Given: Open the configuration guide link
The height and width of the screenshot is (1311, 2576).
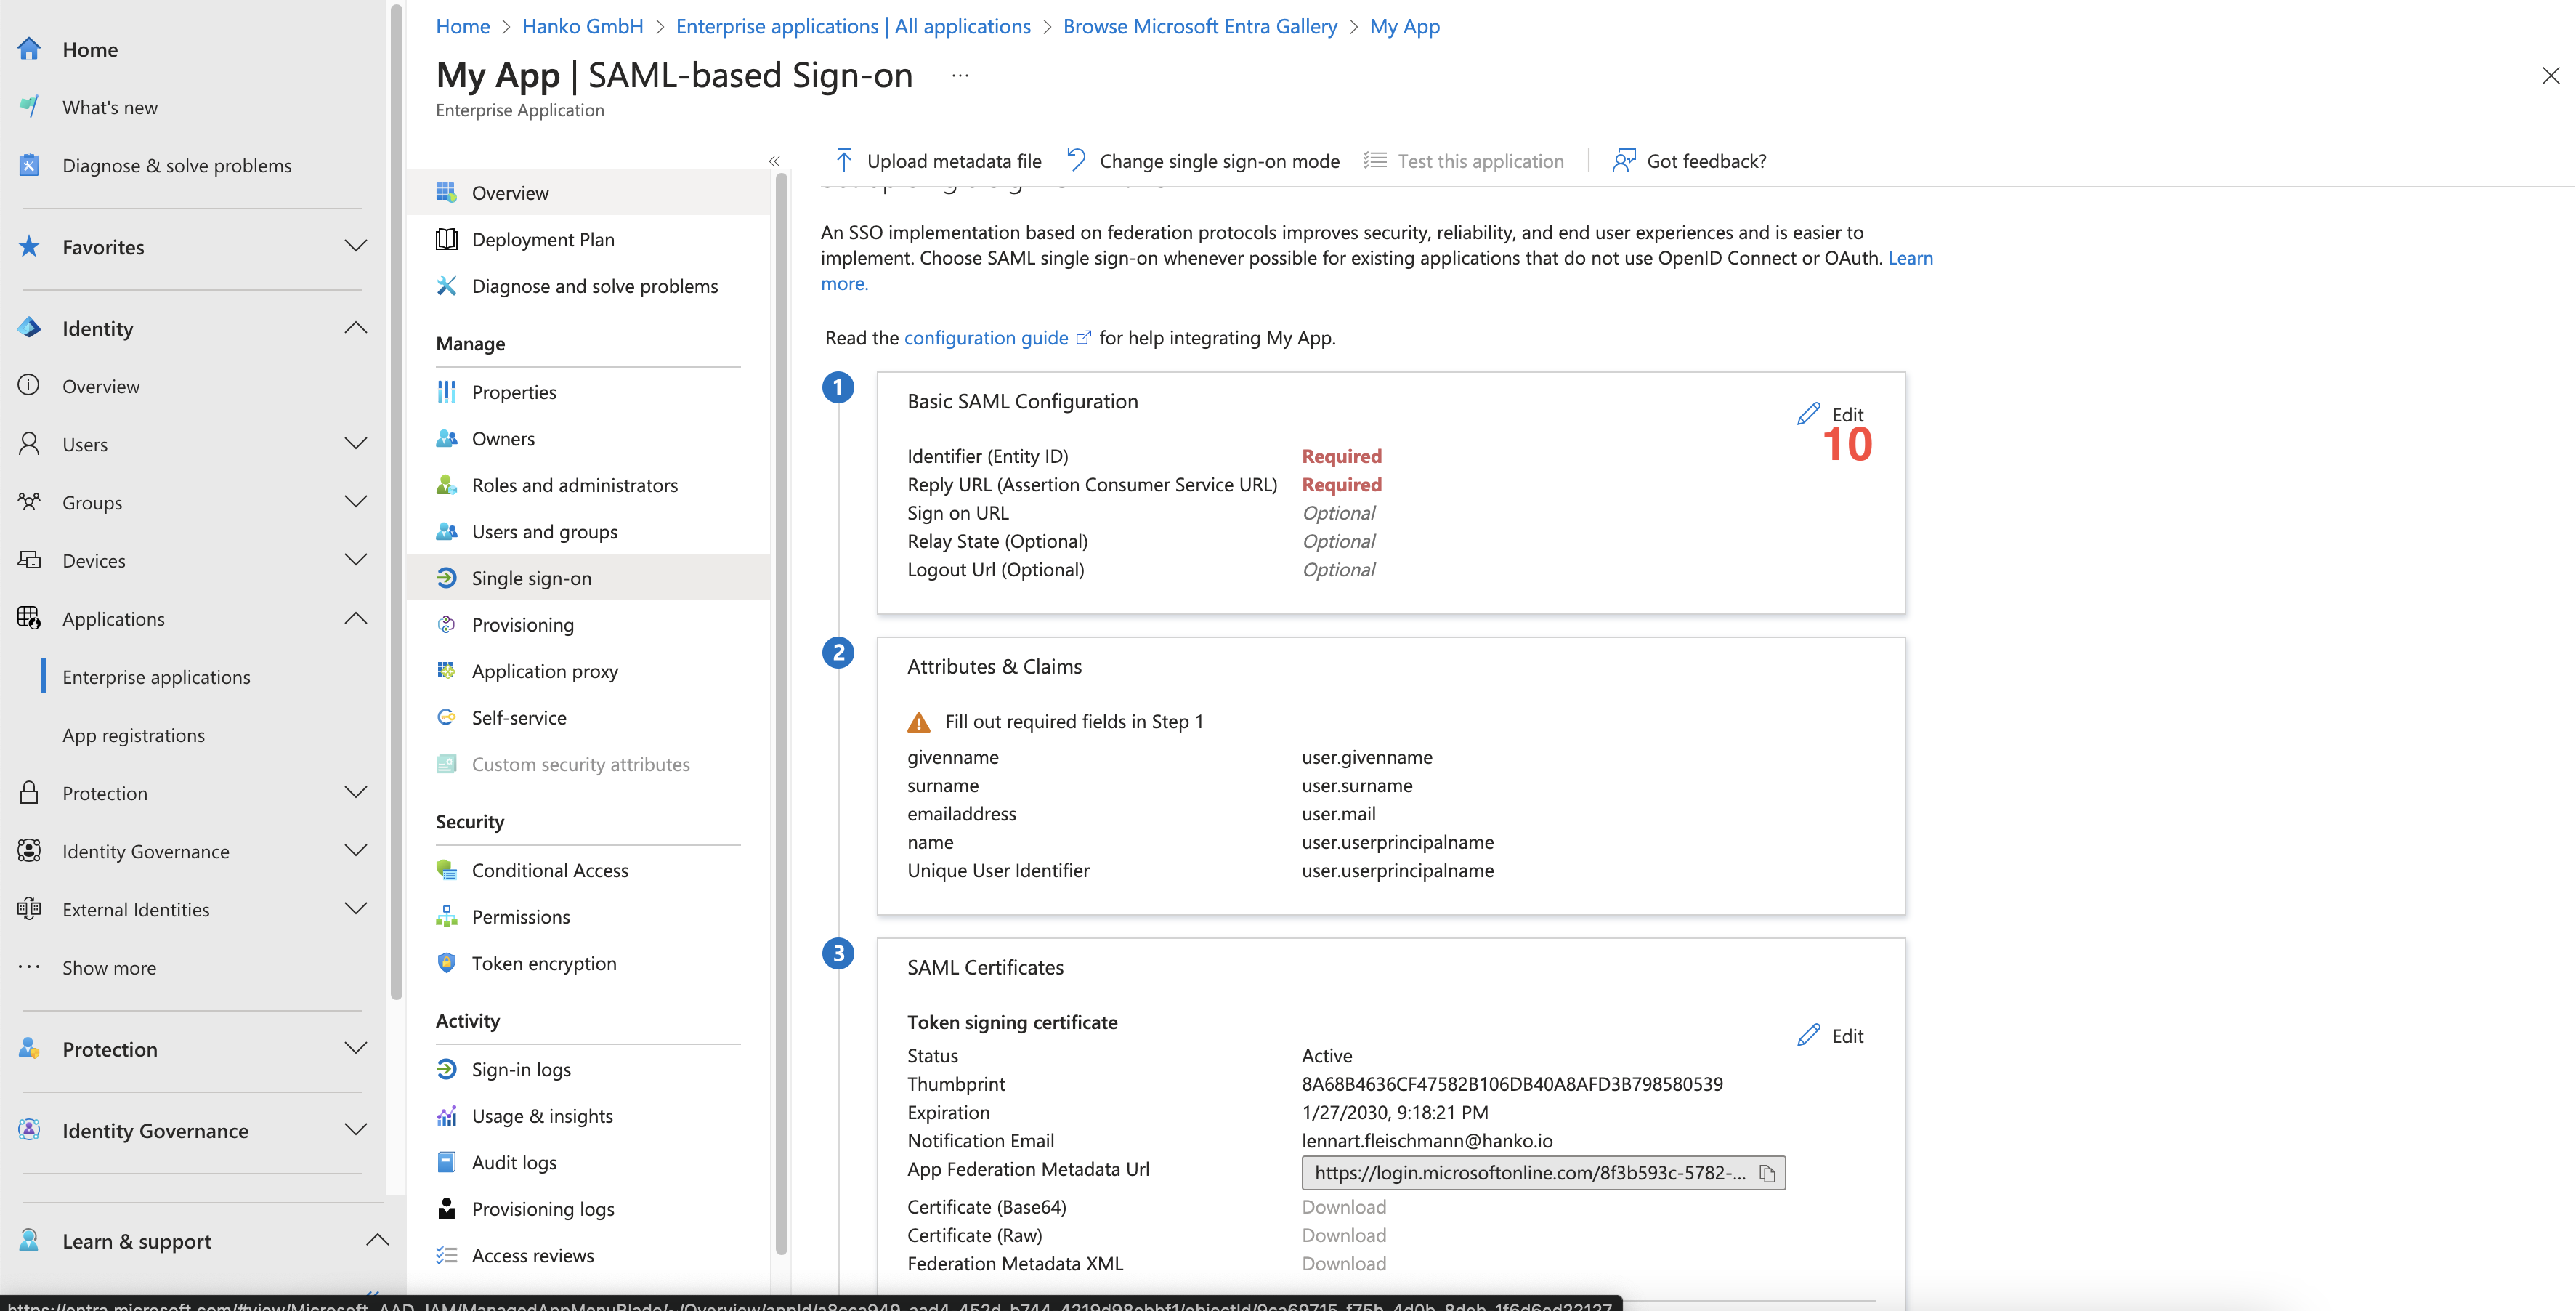Looking at the screenshot, I should pyautogui.click(x=986, y=338).
